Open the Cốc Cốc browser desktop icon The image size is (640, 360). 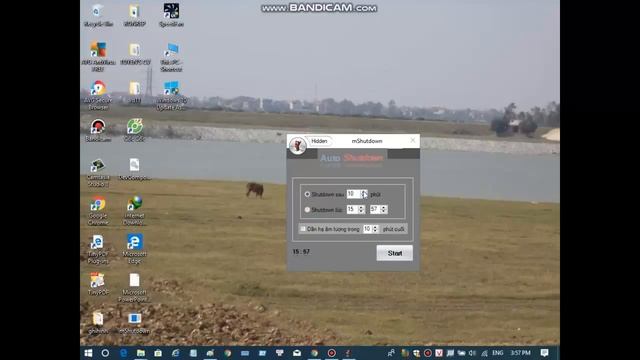134,130
